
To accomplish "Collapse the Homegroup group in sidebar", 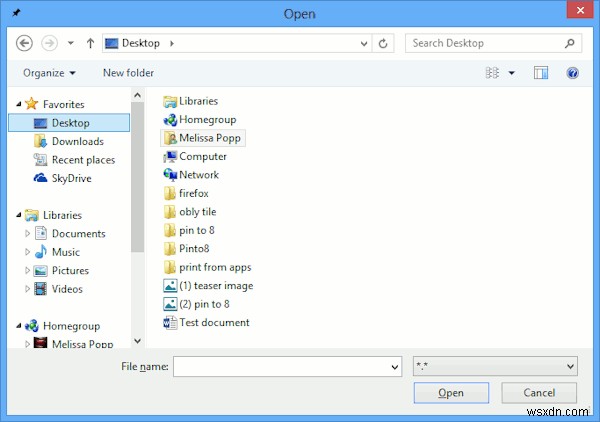I will (18, 326).
